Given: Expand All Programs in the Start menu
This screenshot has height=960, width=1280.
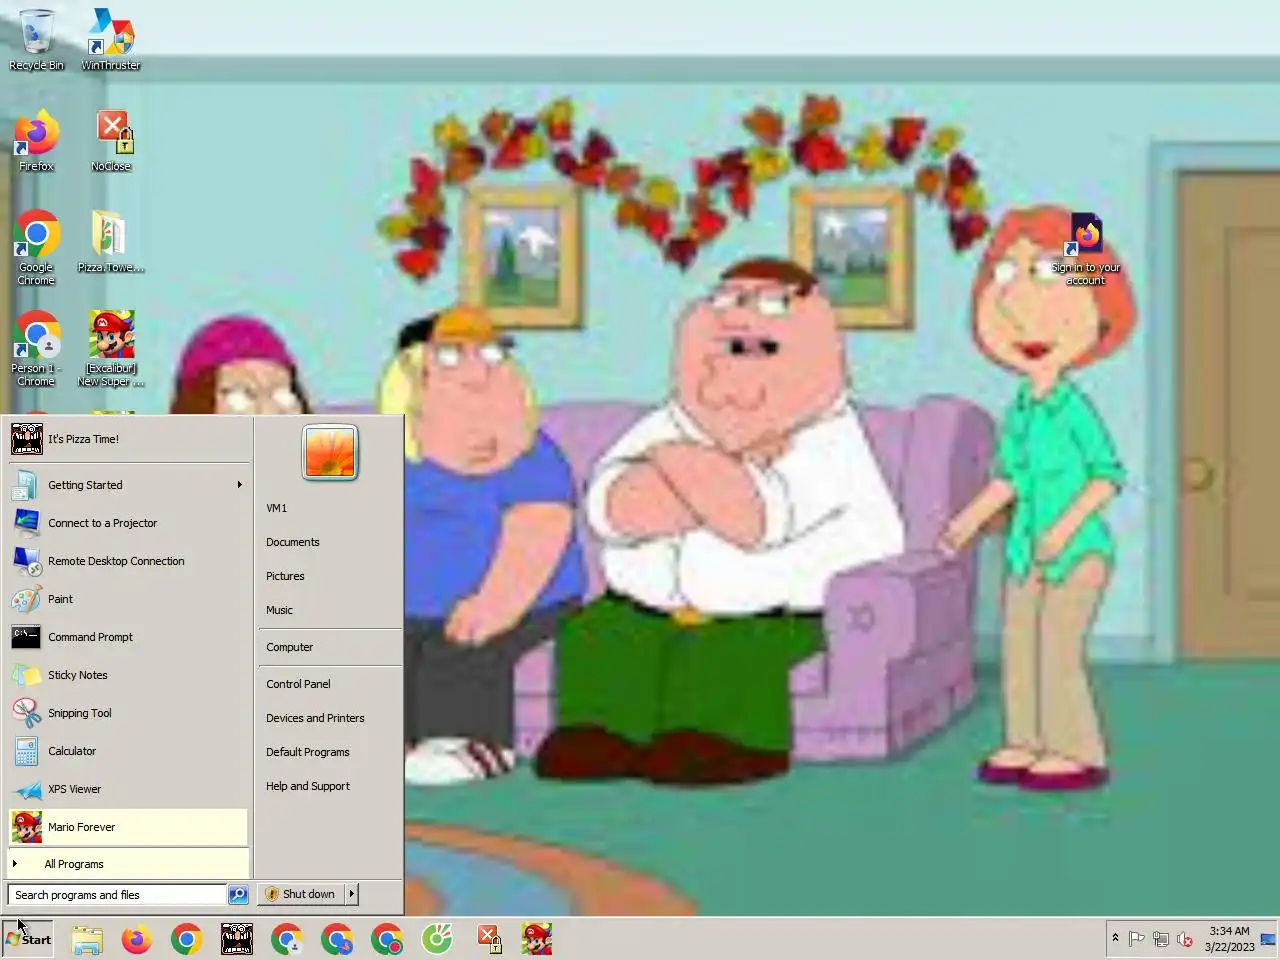Looking at the screenshot, I should point(129,864).
